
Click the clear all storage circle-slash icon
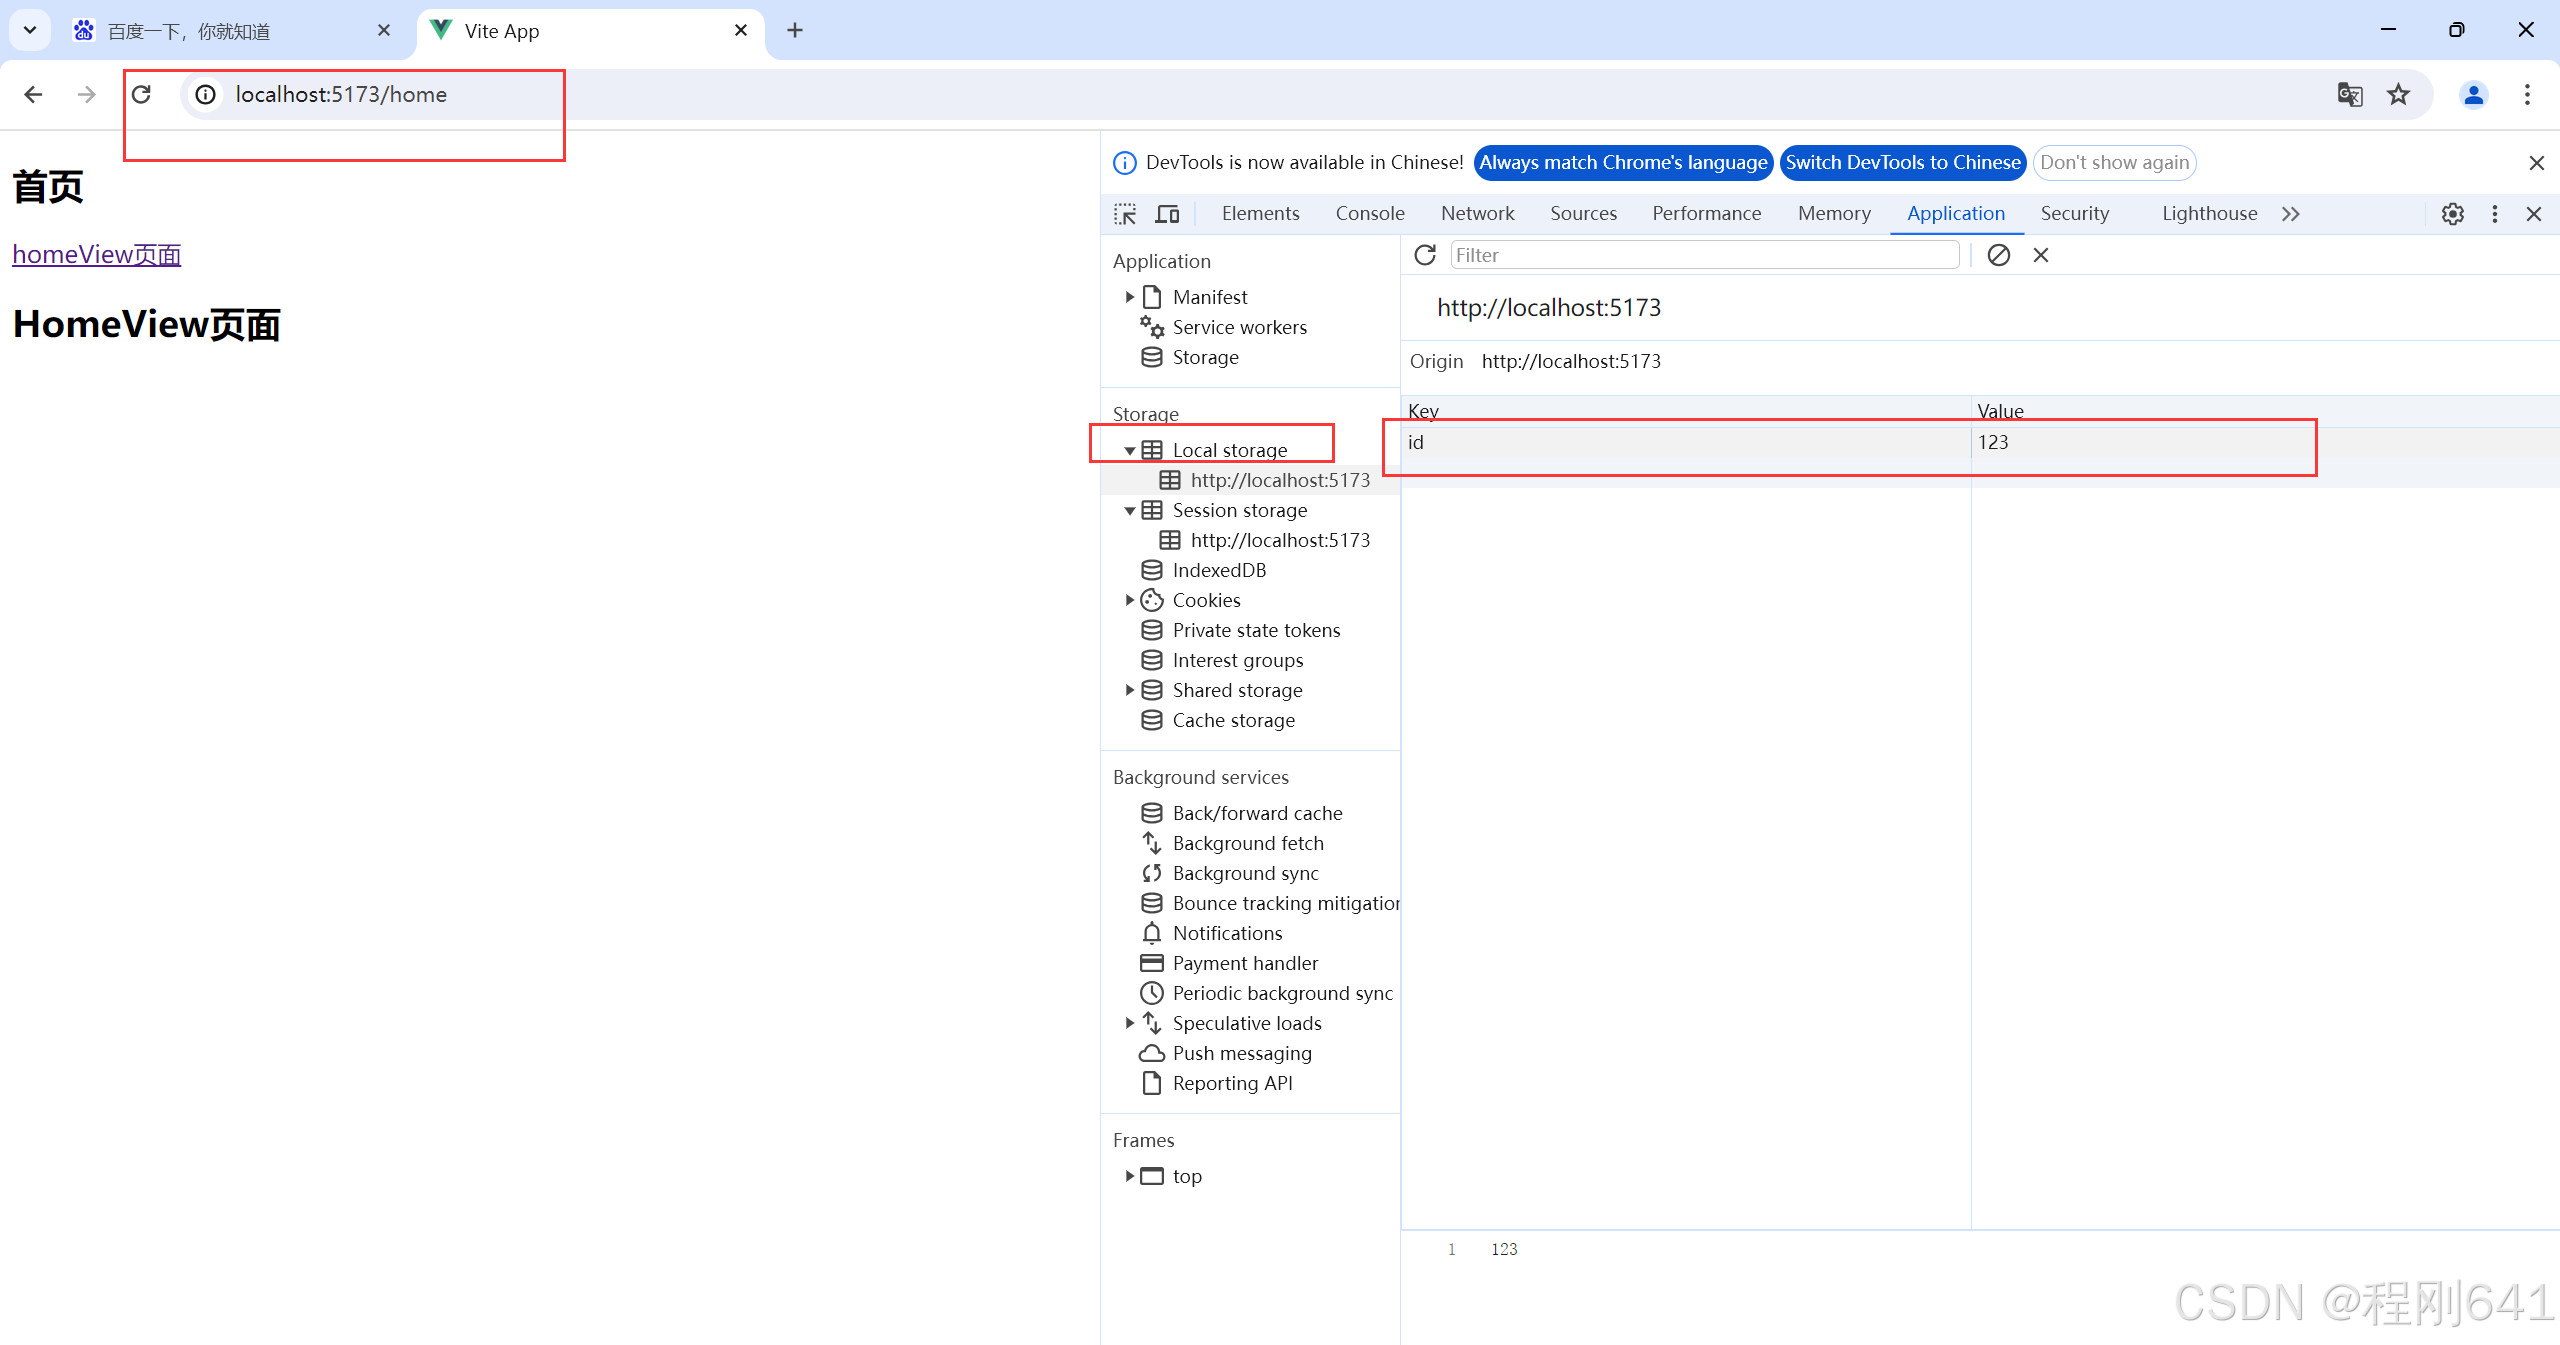[1998, 255]
